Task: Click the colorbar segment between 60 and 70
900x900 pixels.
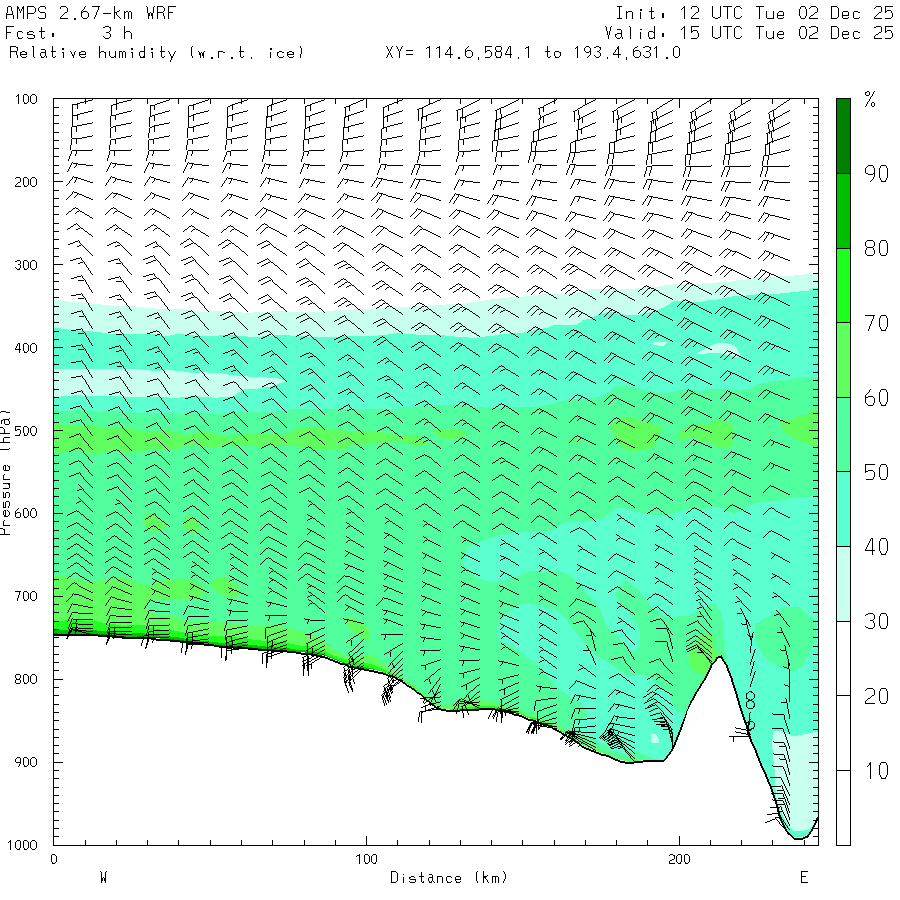Action: point(843,360)
